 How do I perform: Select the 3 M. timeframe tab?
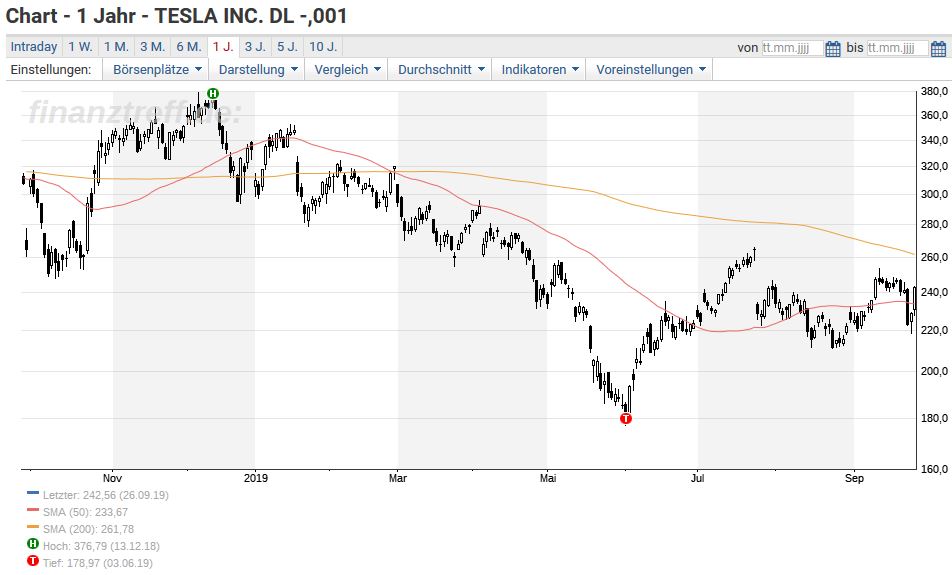pos(152,47)
